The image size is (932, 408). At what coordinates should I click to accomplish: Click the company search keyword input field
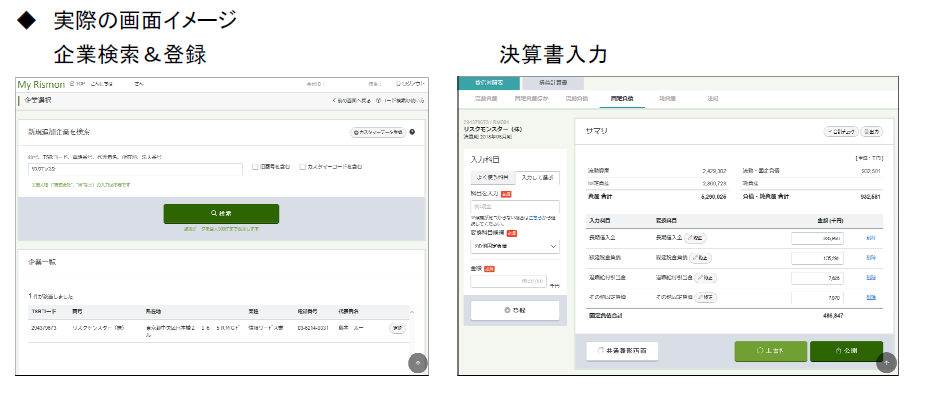tap(134, 169)
